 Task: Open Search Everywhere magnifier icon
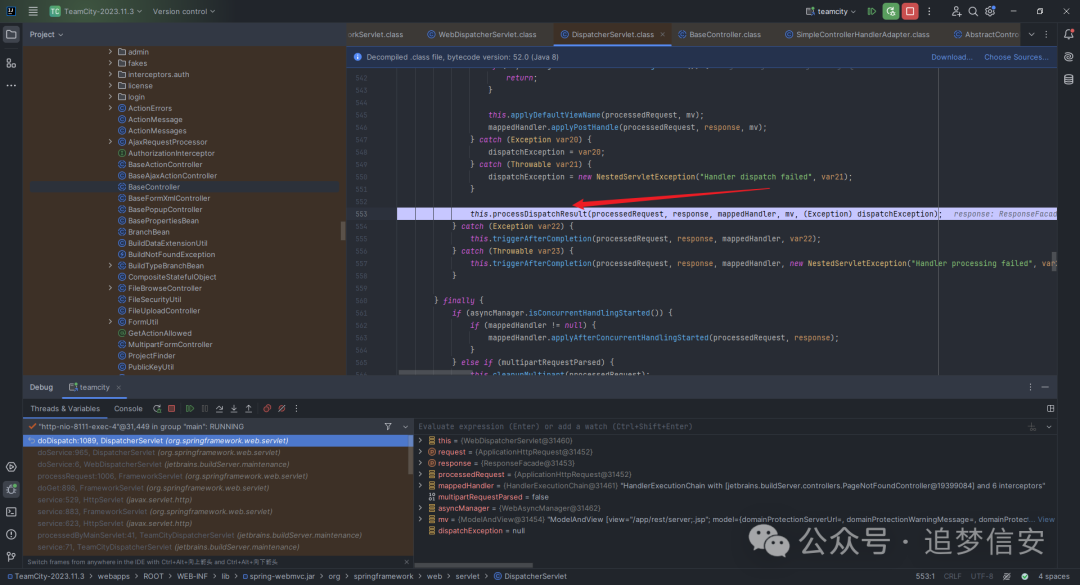click(x=973, y=11)
